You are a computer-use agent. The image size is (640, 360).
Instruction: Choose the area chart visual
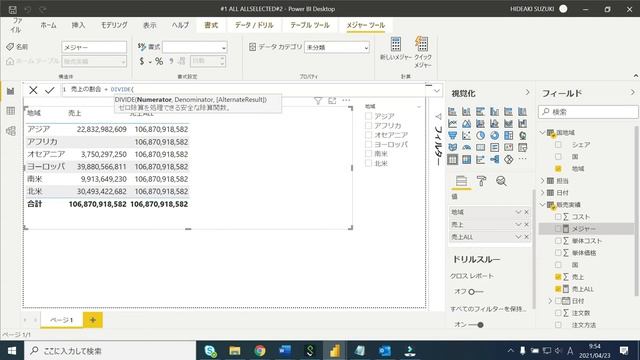tap(467, 123)
